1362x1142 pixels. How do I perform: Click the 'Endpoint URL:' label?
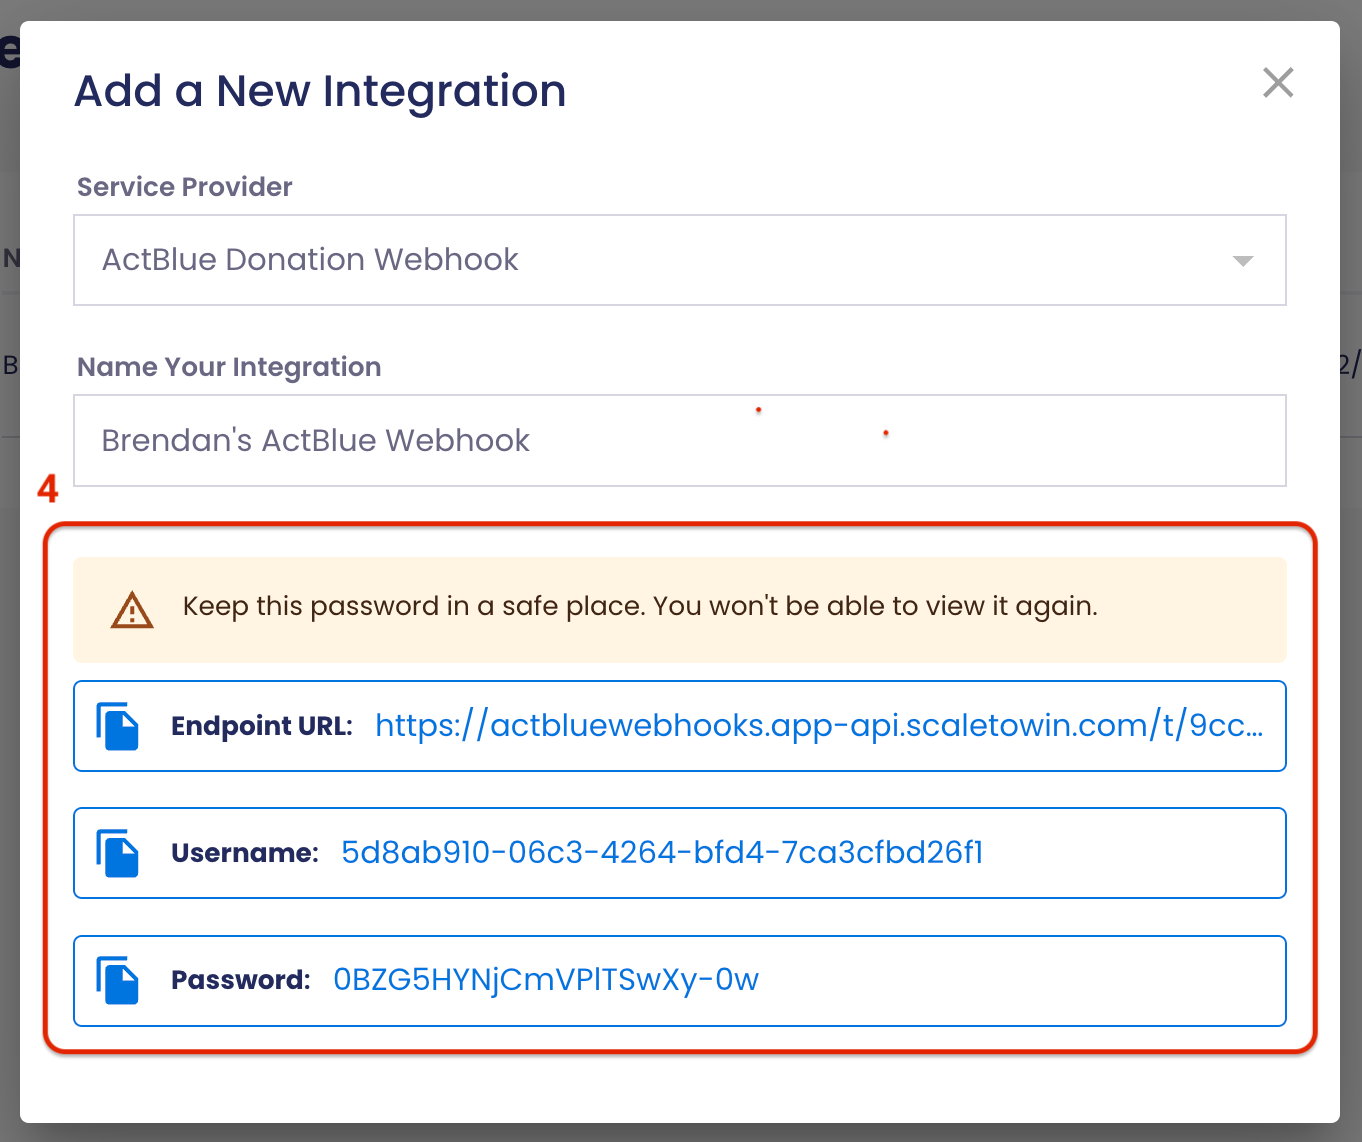tap(262, 726)
